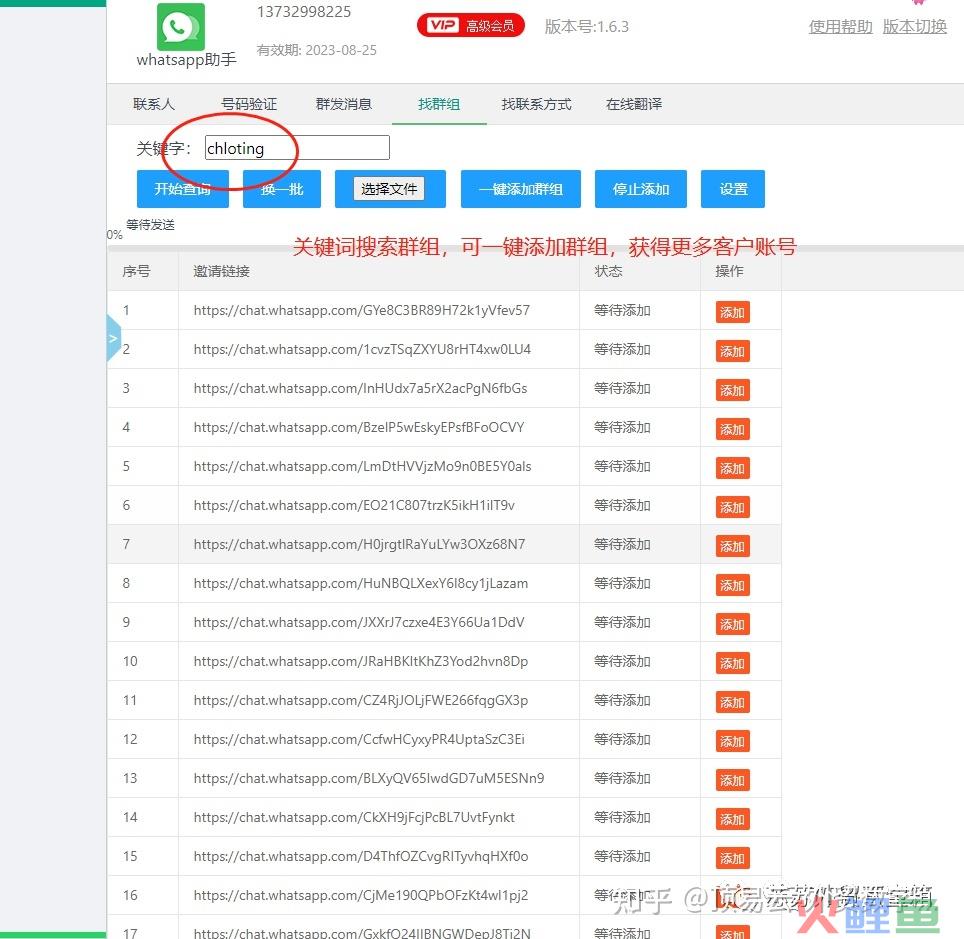
Task: Click the 序号 column header
Action: point(136,271)
